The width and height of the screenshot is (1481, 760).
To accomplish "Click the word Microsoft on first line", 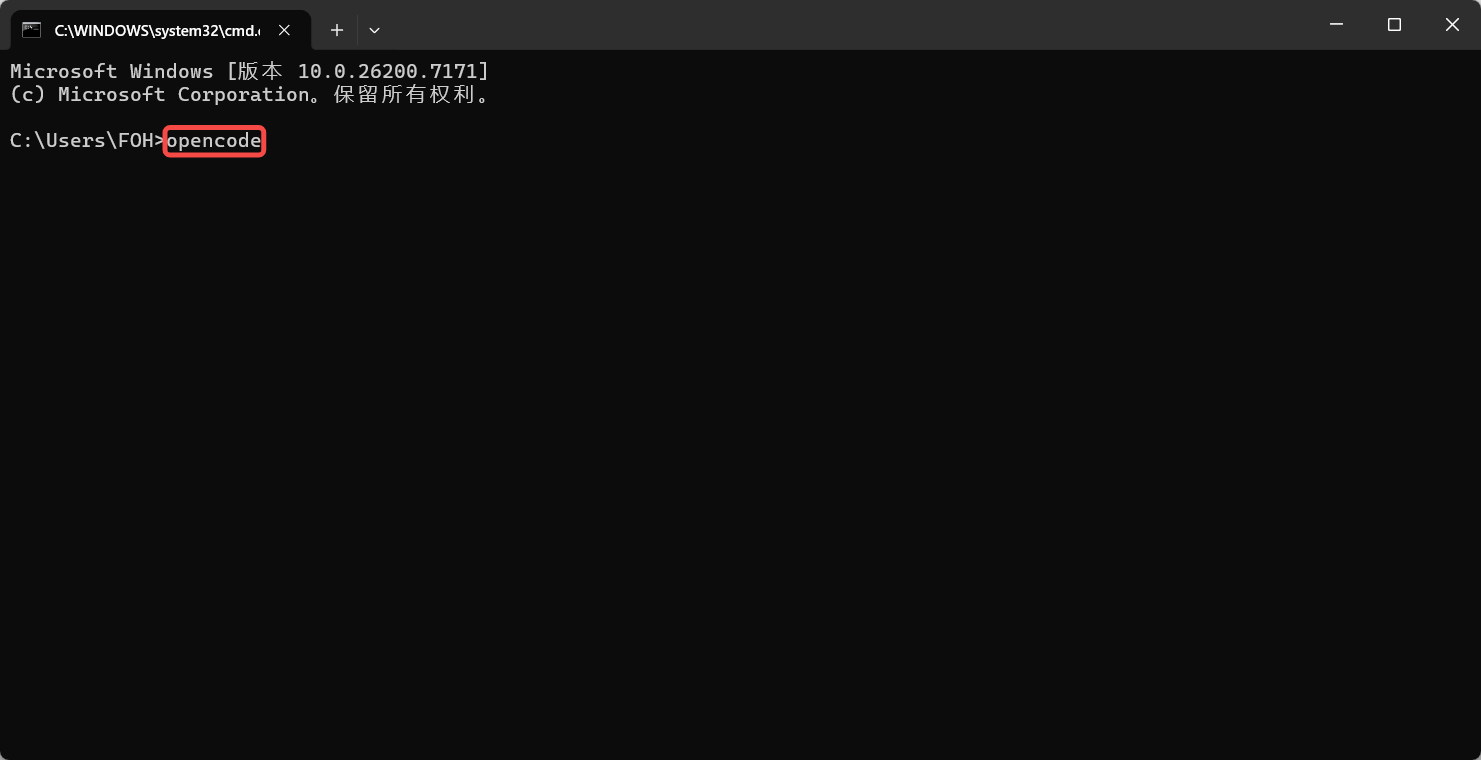I will [x=64, y=71].
